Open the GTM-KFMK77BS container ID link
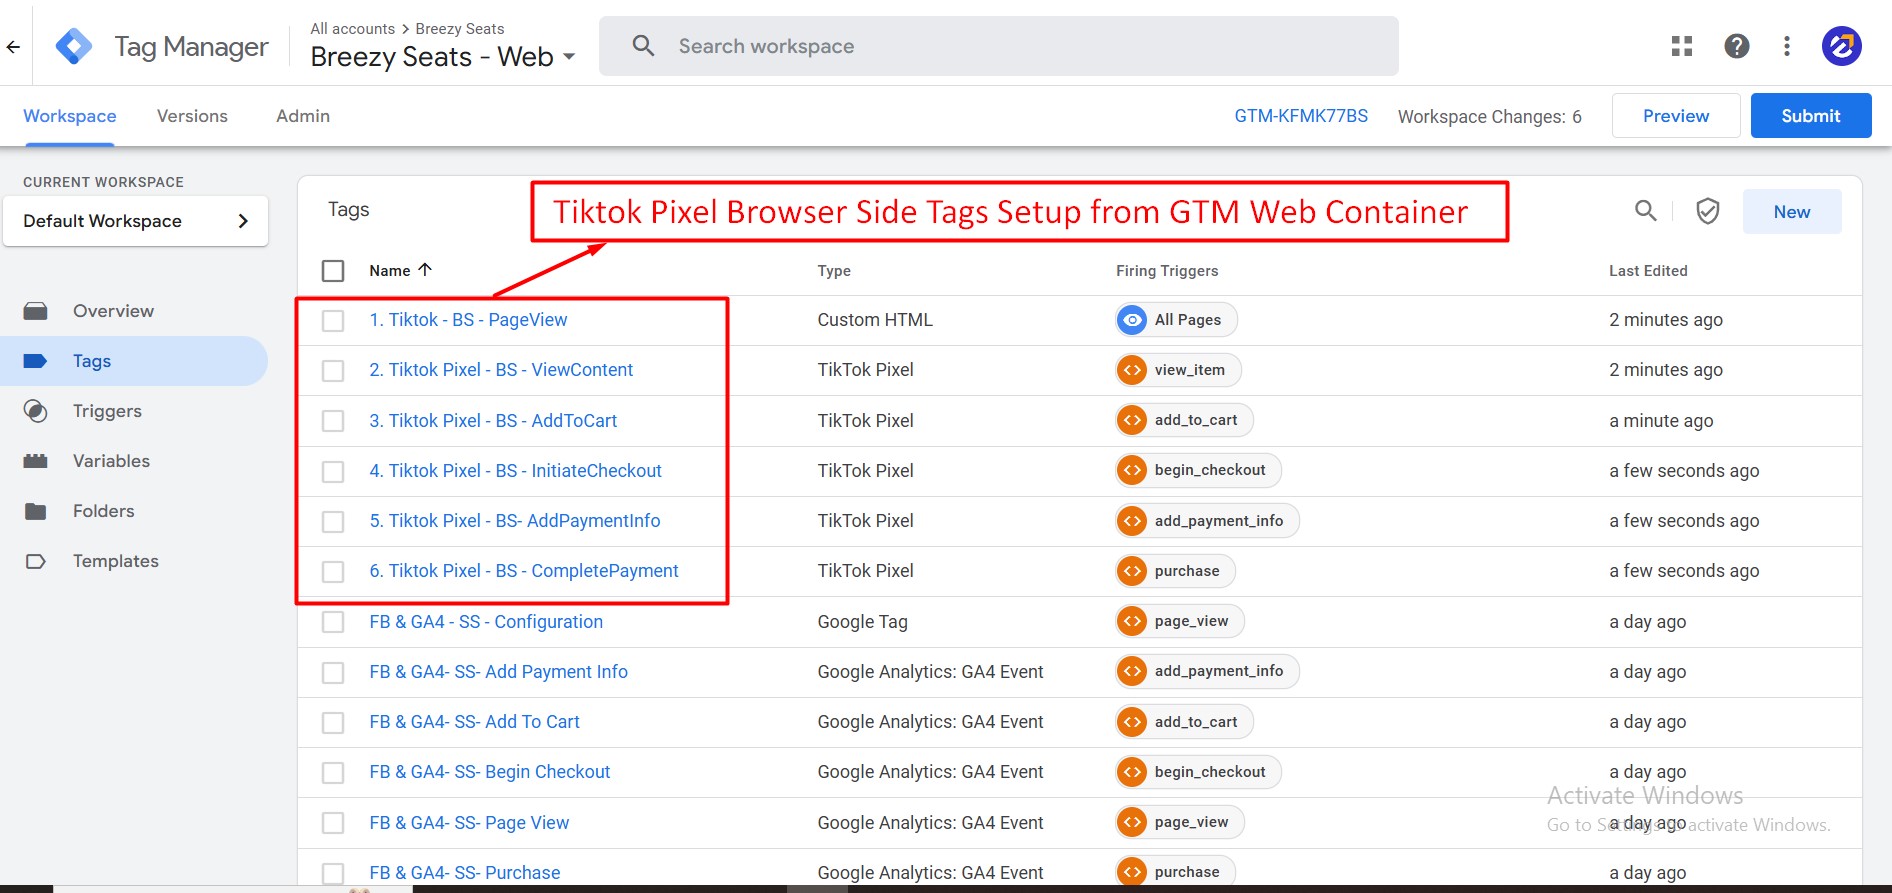This screenshot has width=1892, height=893. point(1301,116)
